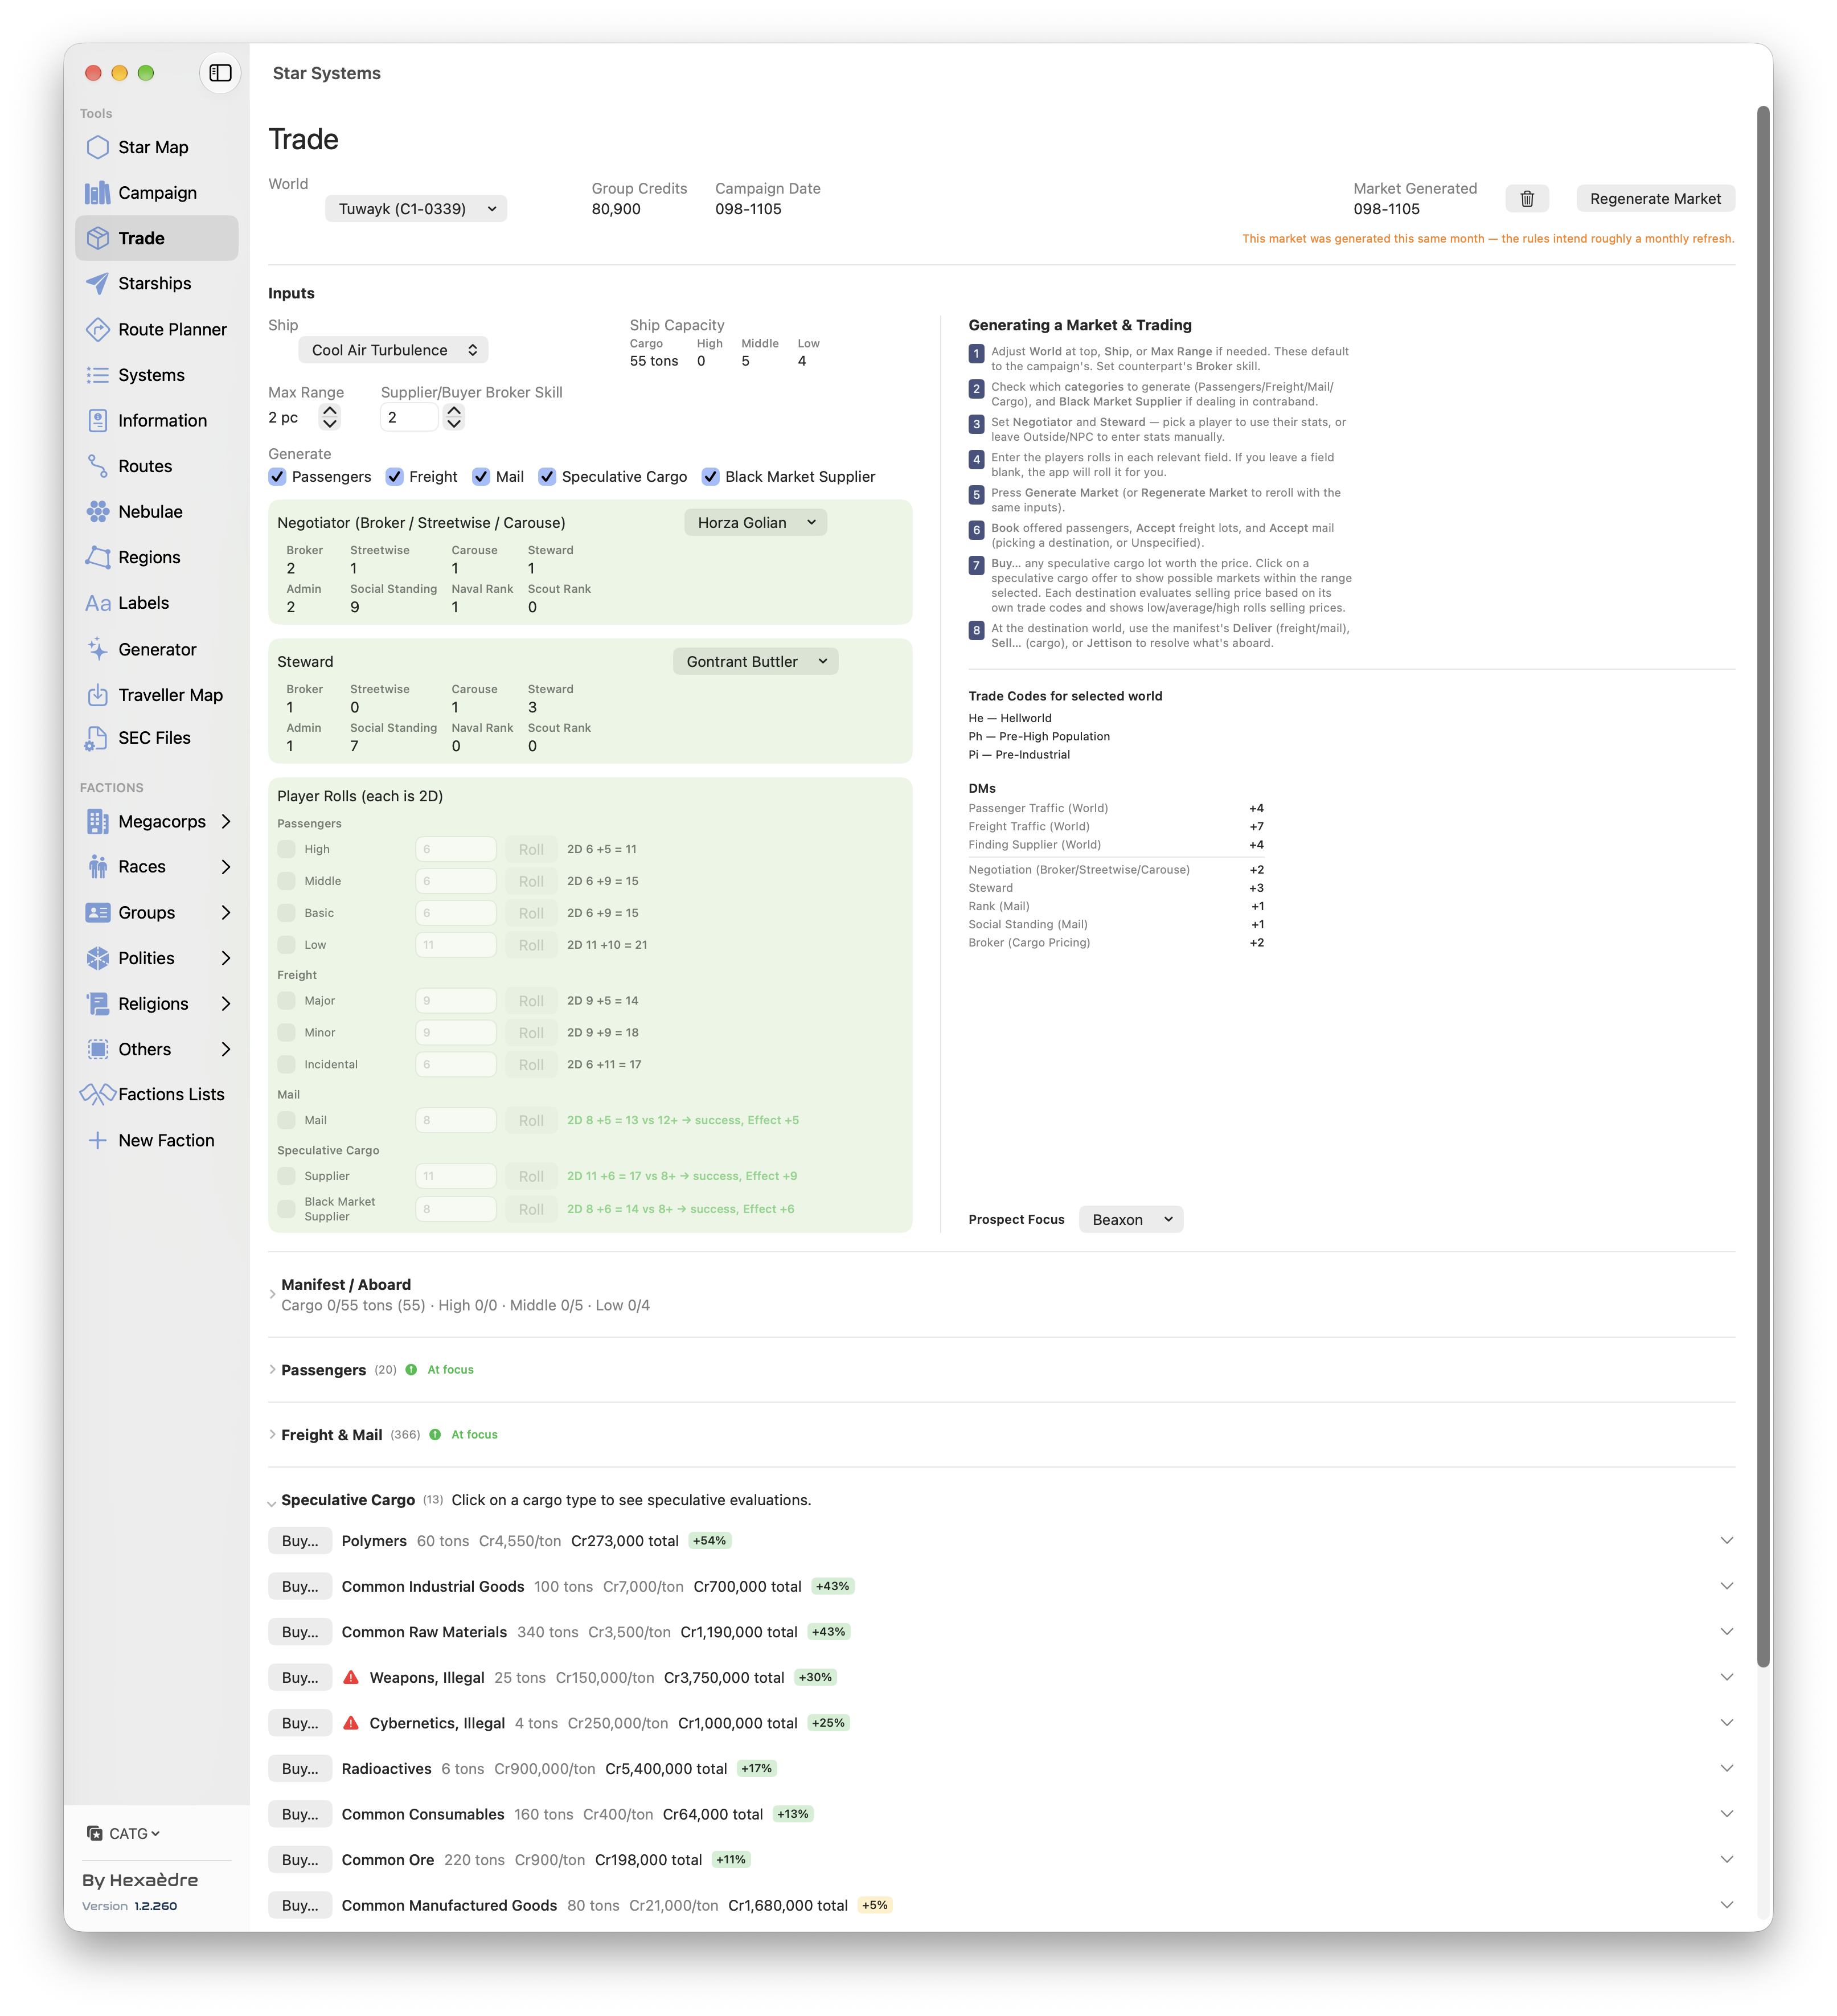Screen dimensions: 1837x2016
Task: Click Buy for Polymers cargo
Action: (x=300, y=1541)
